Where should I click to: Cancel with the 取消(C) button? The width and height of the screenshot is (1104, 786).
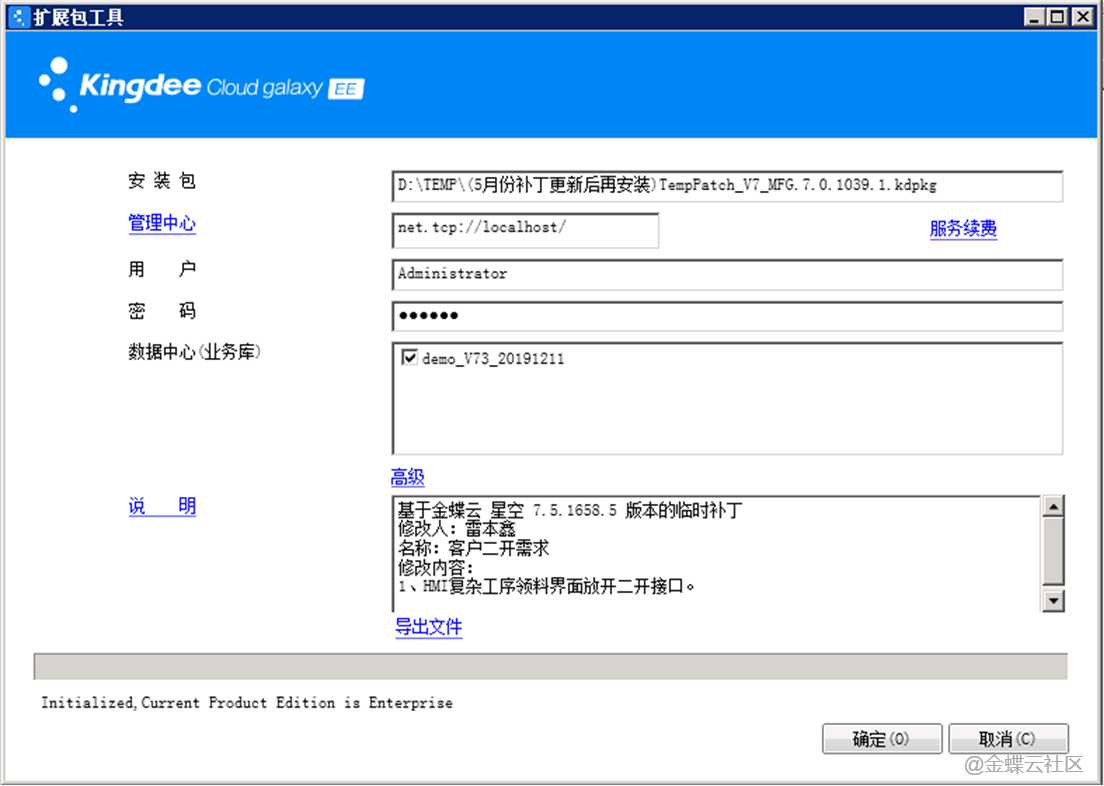[x=1008, y=739]
